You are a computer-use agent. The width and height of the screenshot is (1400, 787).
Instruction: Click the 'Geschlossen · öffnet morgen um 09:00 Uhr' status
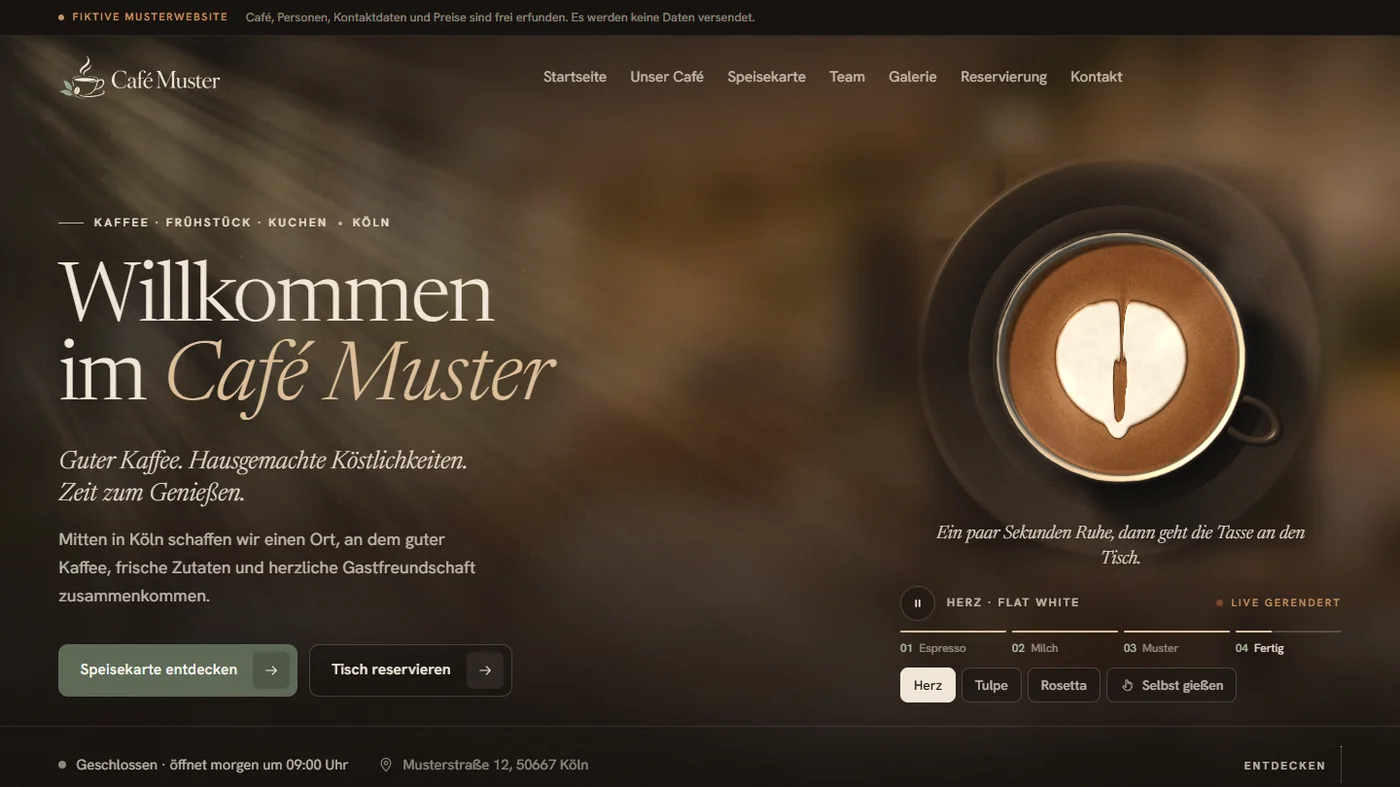(x=212, y=765)
